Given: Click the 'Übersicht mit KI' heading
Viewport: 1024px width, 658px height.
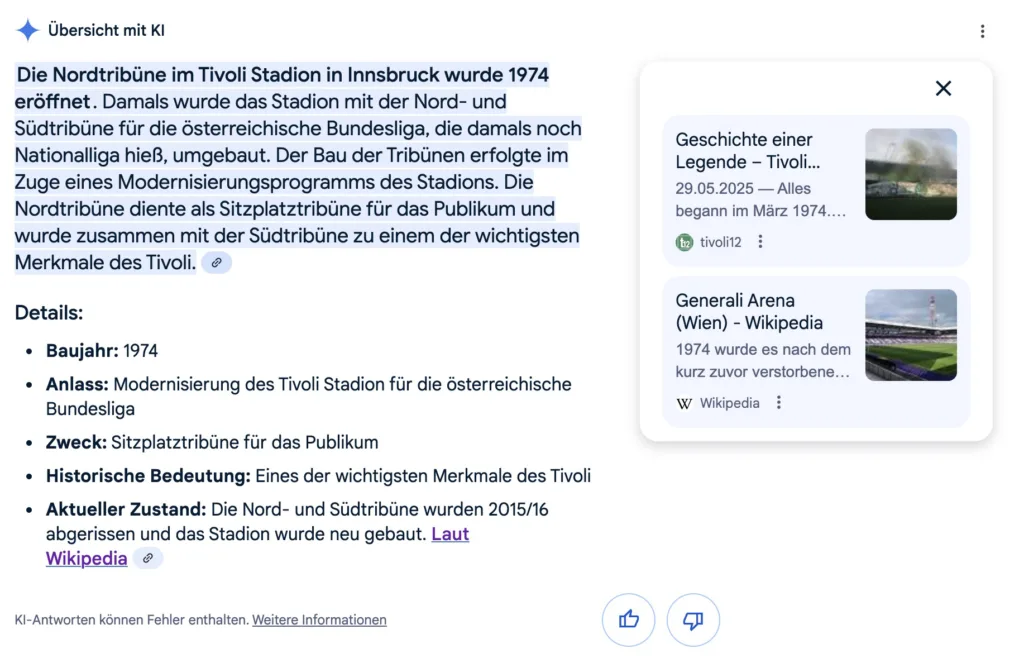Looking at the screenshot, I should click(106, 31).
